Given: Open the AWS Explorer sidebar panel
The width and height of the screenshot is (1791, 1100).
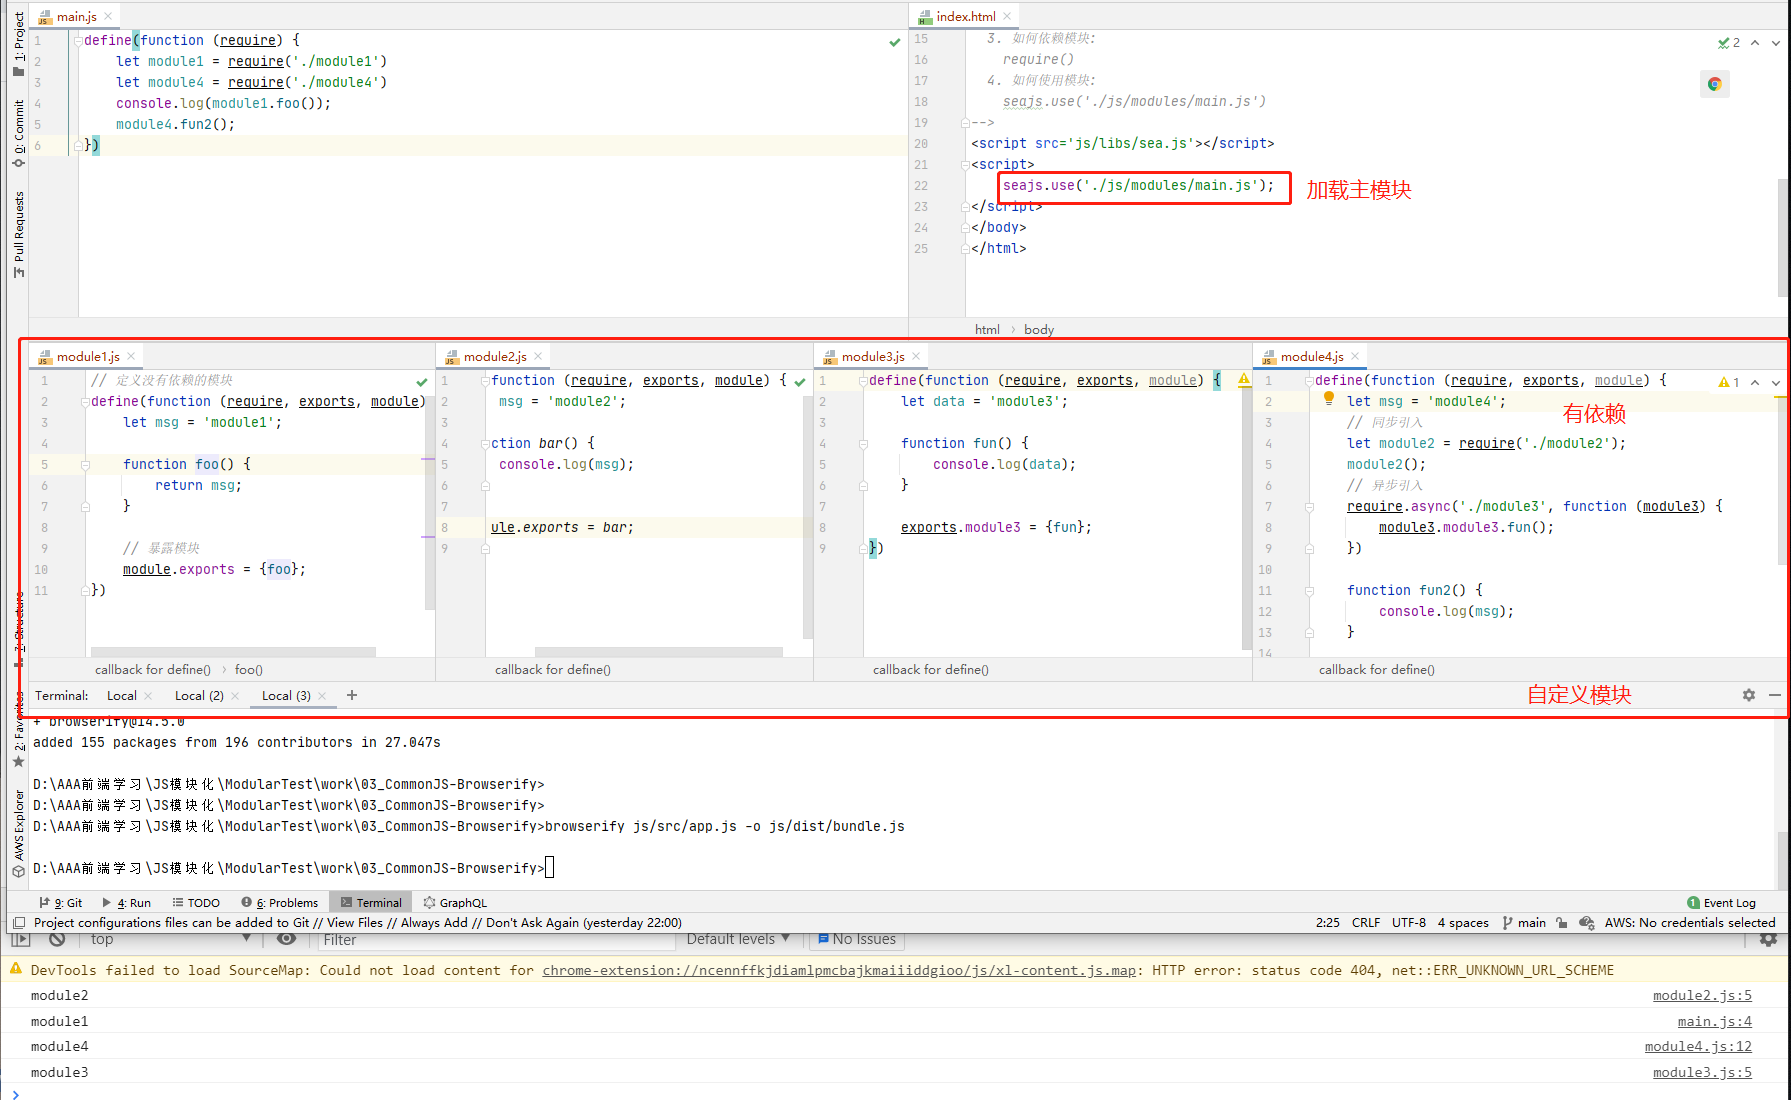Looking at the screenshot, I should (18, 834).
